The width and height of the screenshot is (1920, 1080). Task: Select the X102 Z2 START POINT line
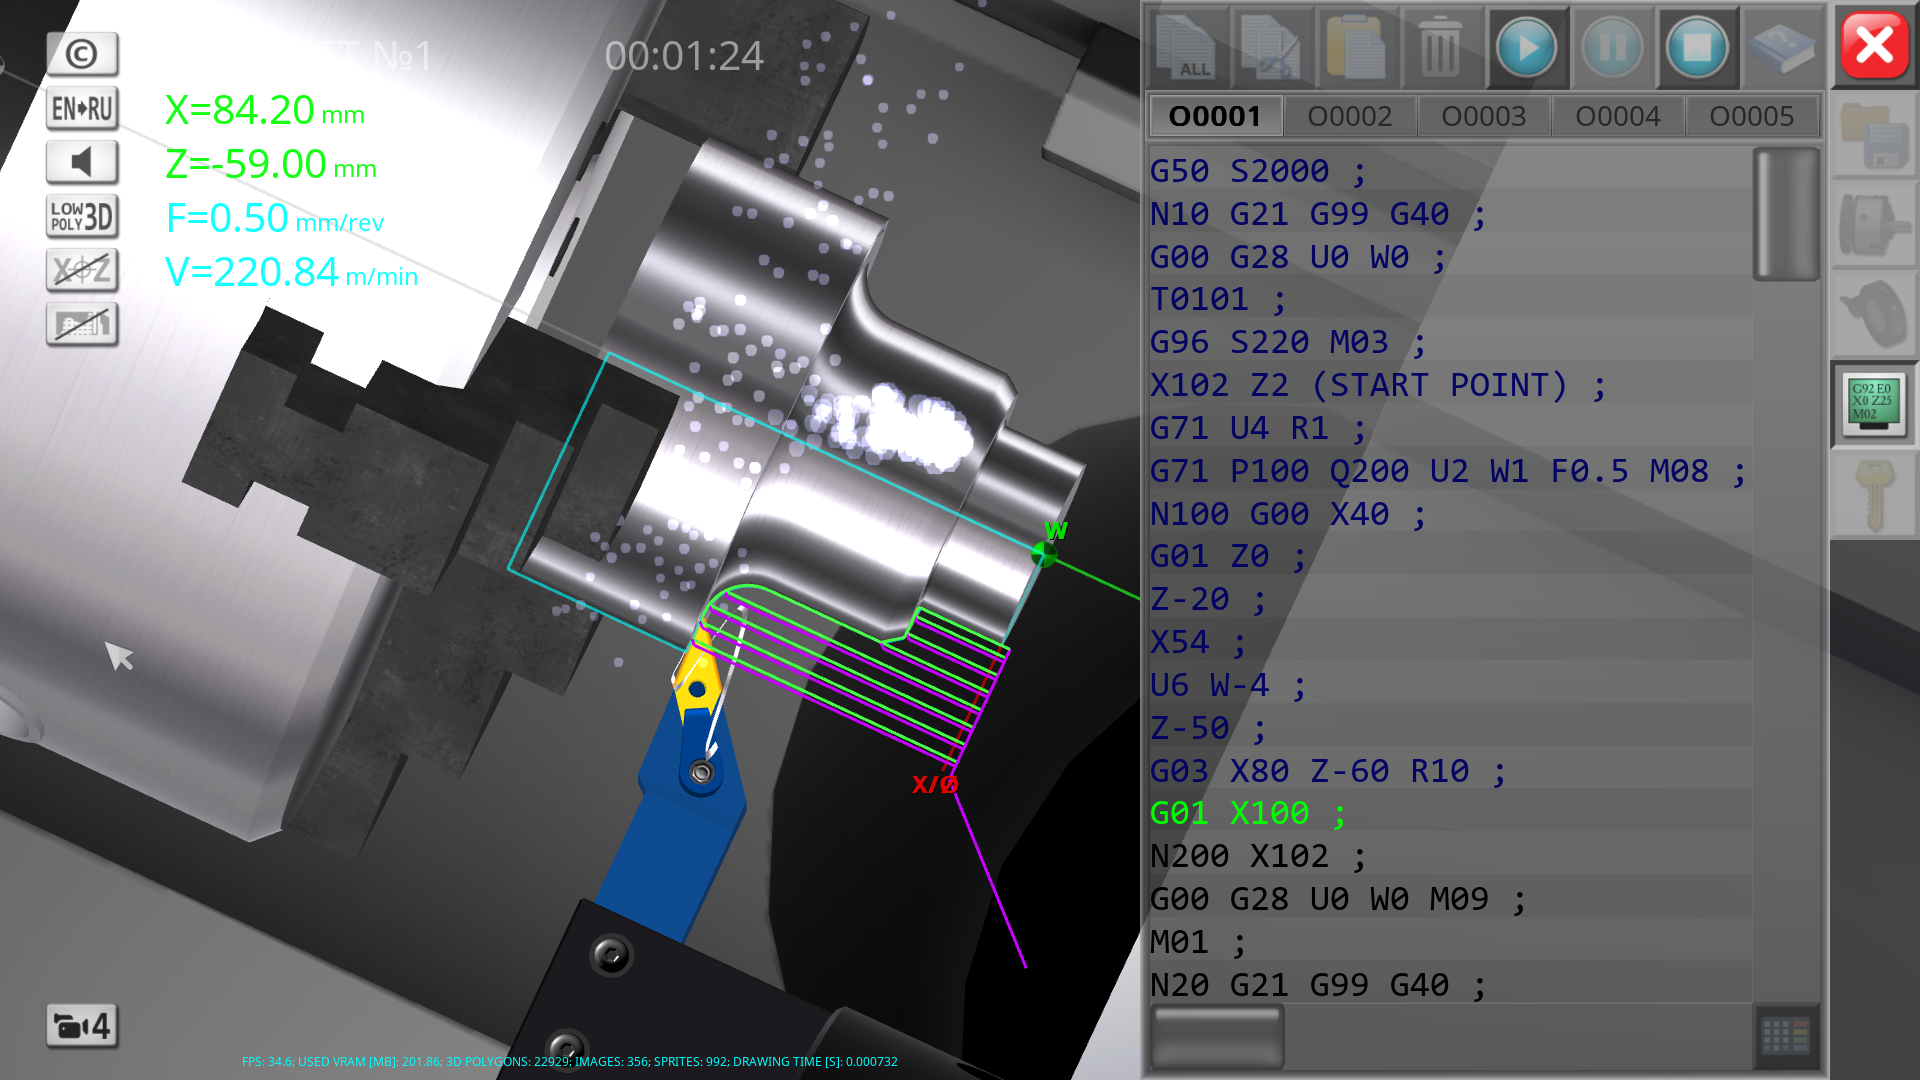point(1450,385)
